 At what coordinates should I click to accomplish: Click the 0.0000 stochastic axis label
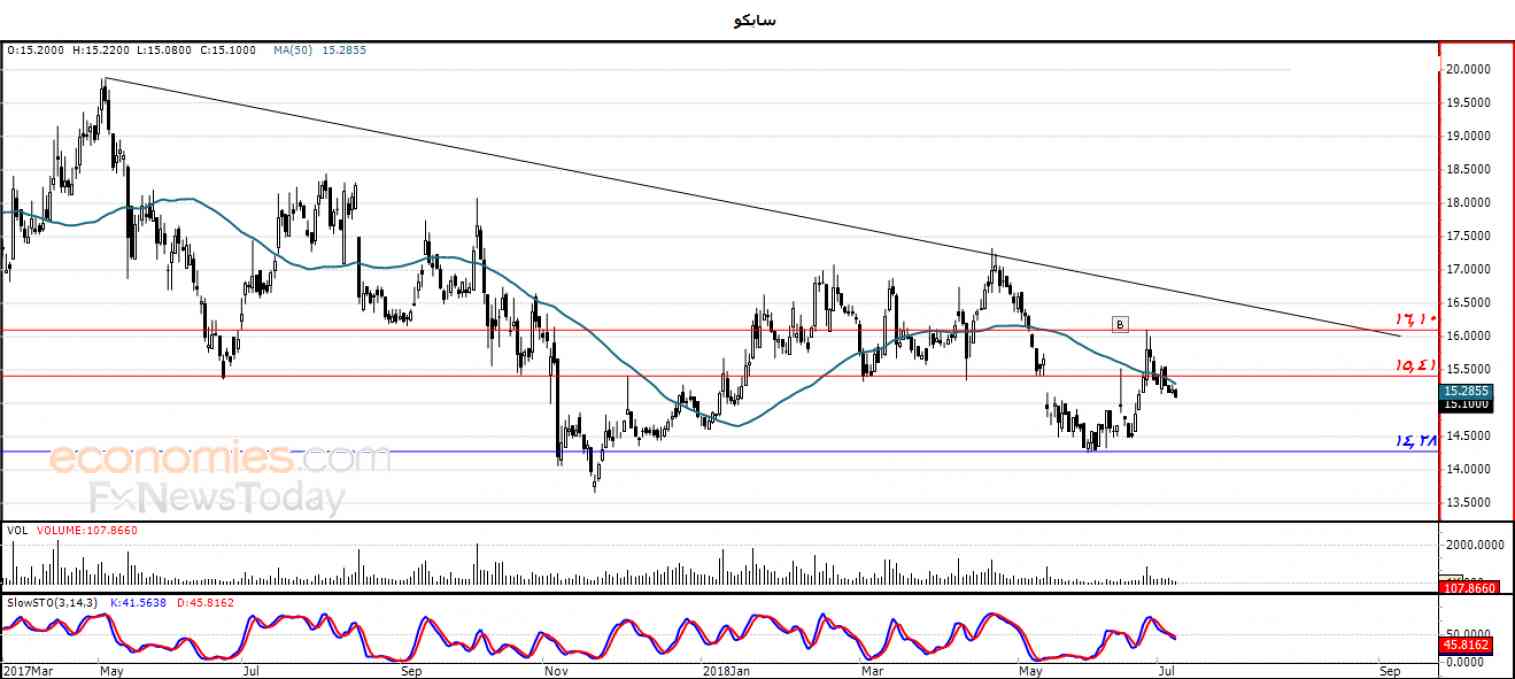click(1466, 661)
